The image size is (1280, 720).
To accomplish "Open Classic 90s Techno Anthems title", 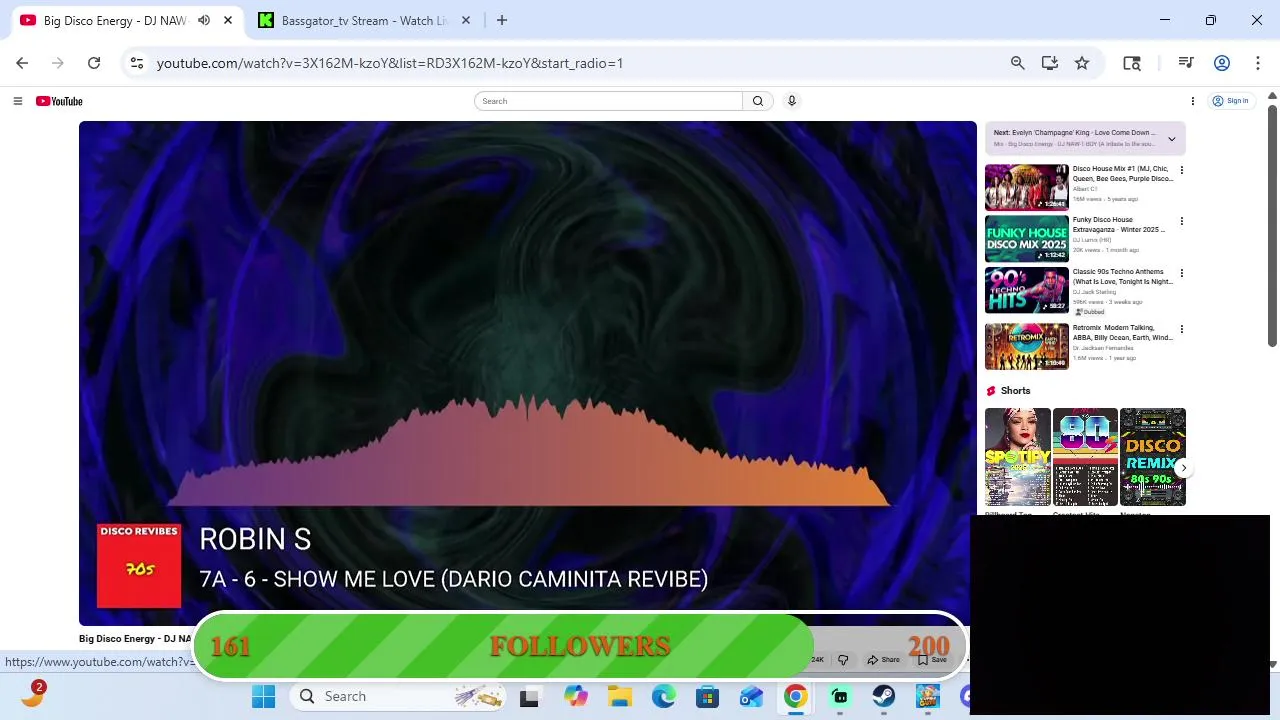I will pos(1122,277).
